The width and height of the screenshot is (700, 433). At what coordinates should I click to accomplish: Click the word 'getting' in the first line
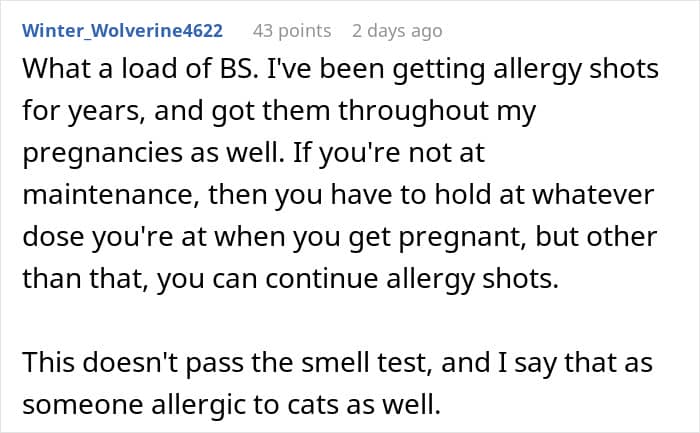tap(439, 69)
